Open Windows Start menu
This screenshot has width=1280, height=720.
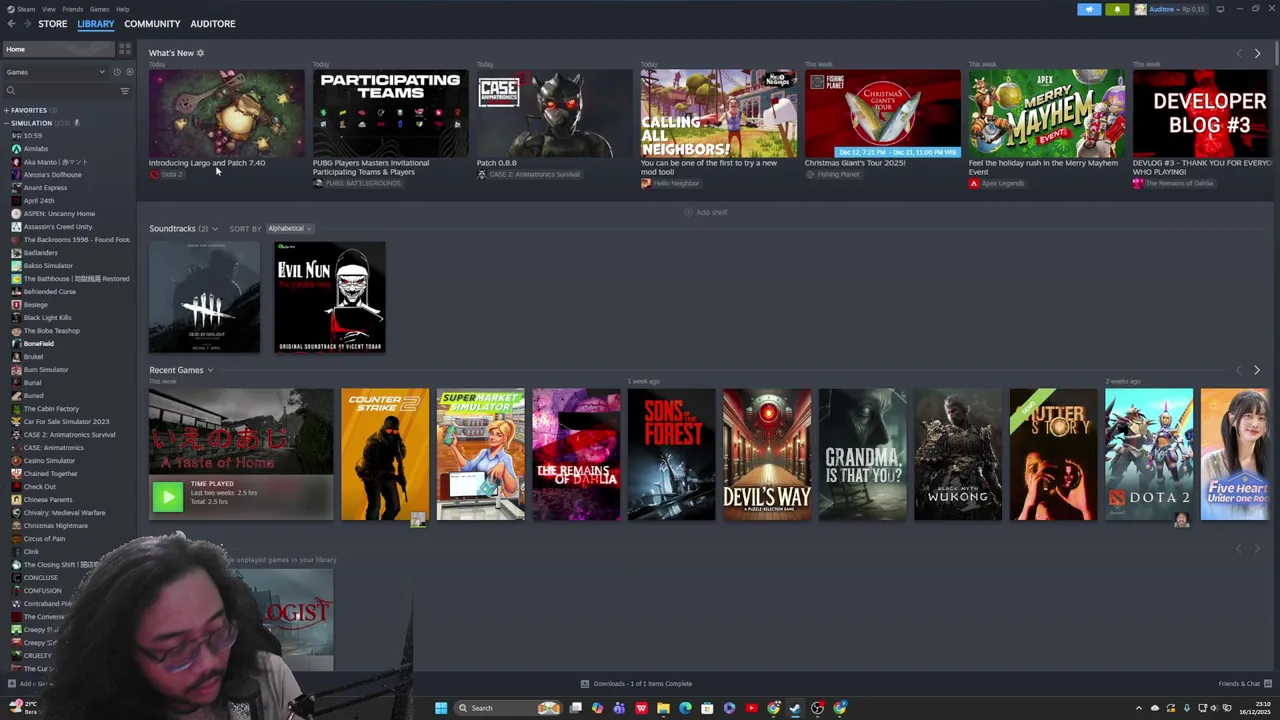pyautogui.click(x=441, y=708)
